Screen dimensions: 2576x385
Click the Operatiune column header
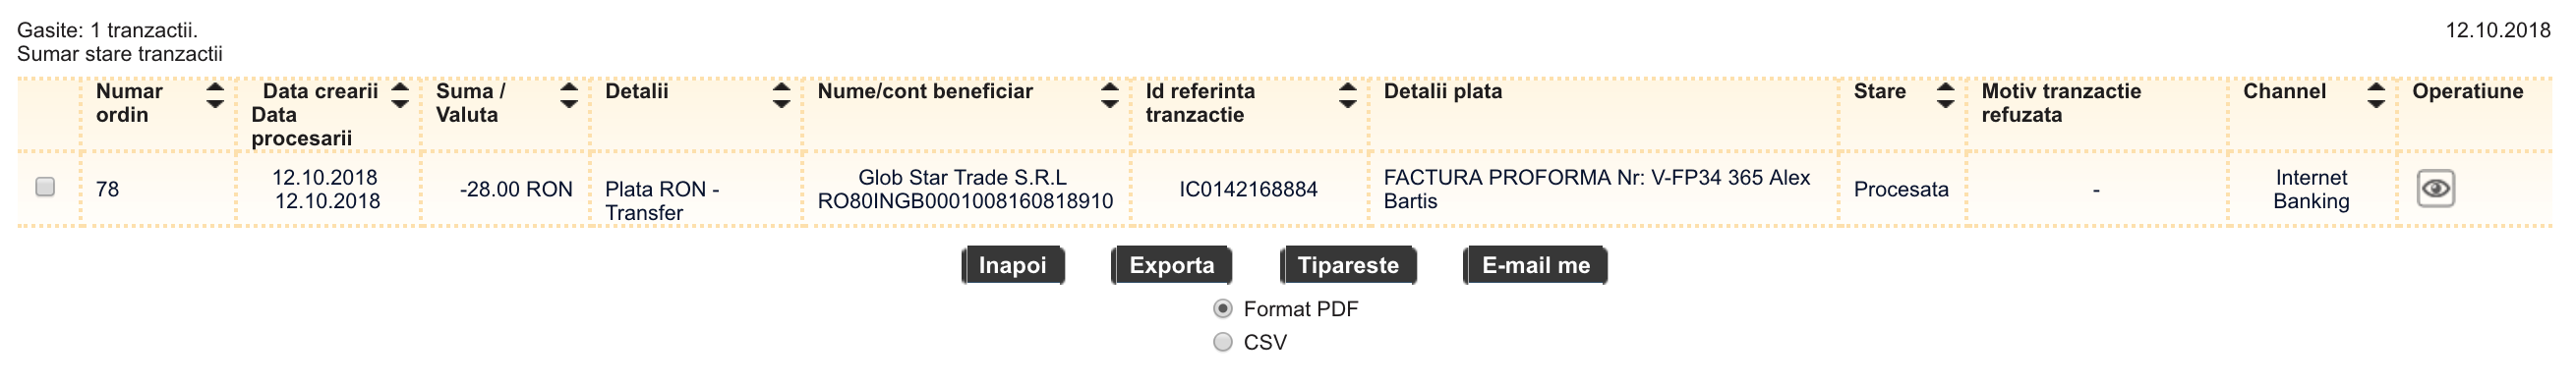tap(2467, 91)
